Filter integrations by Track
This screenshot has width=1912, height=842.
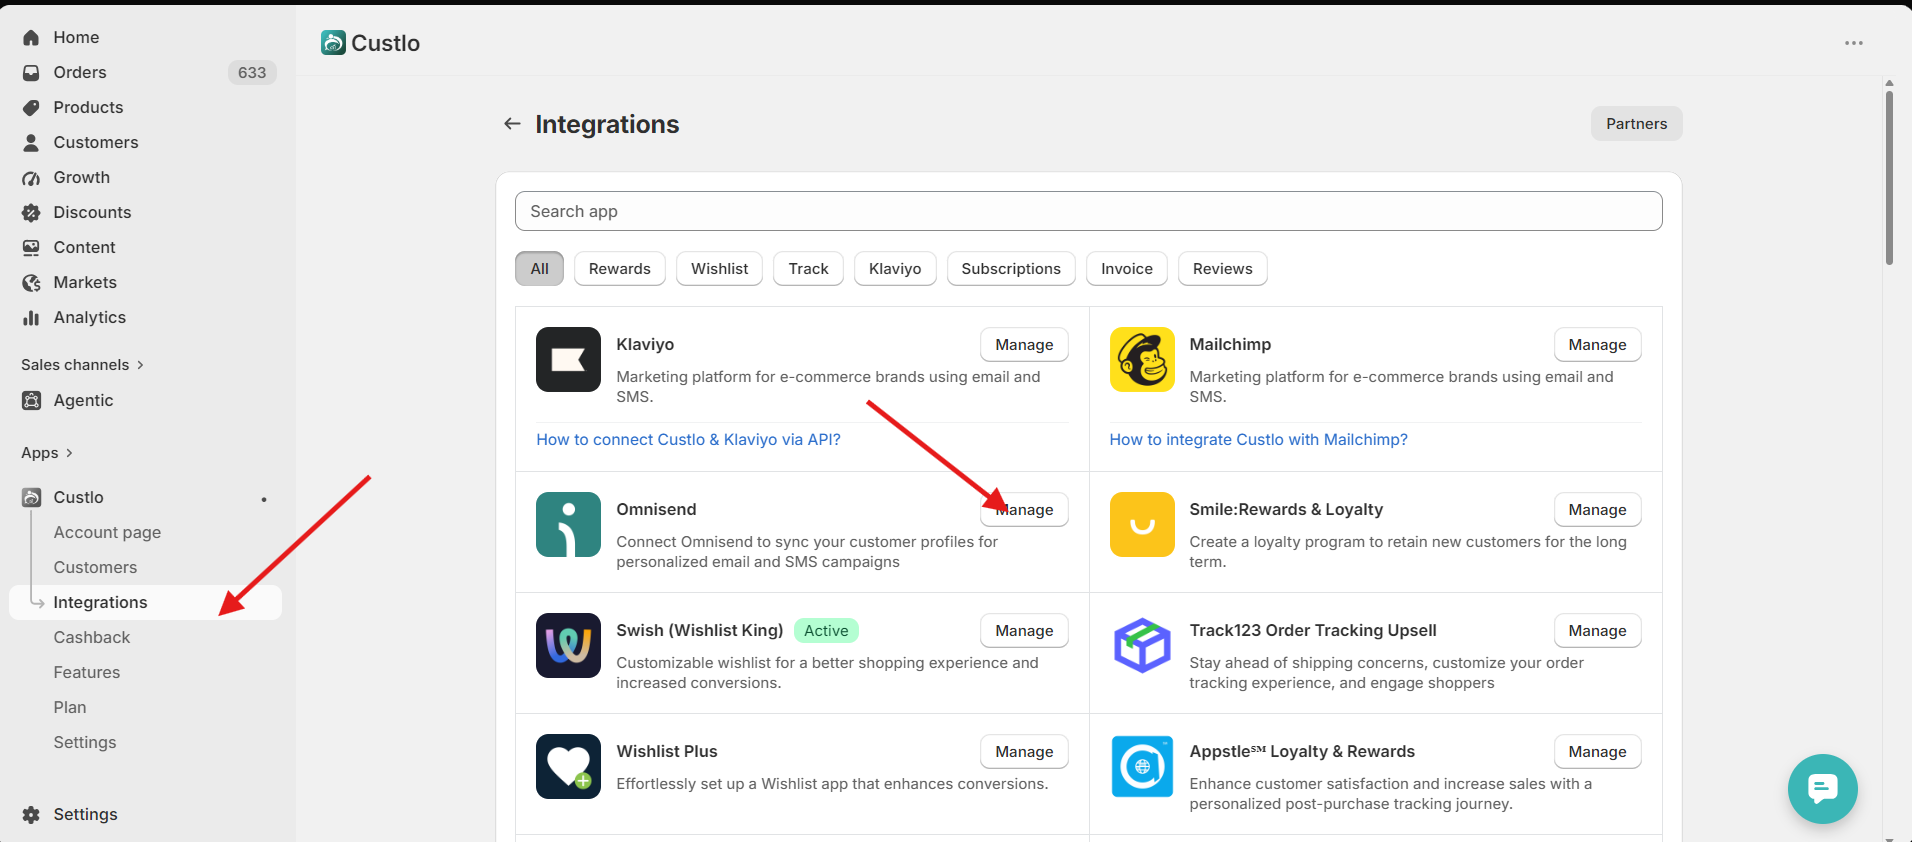808,268
